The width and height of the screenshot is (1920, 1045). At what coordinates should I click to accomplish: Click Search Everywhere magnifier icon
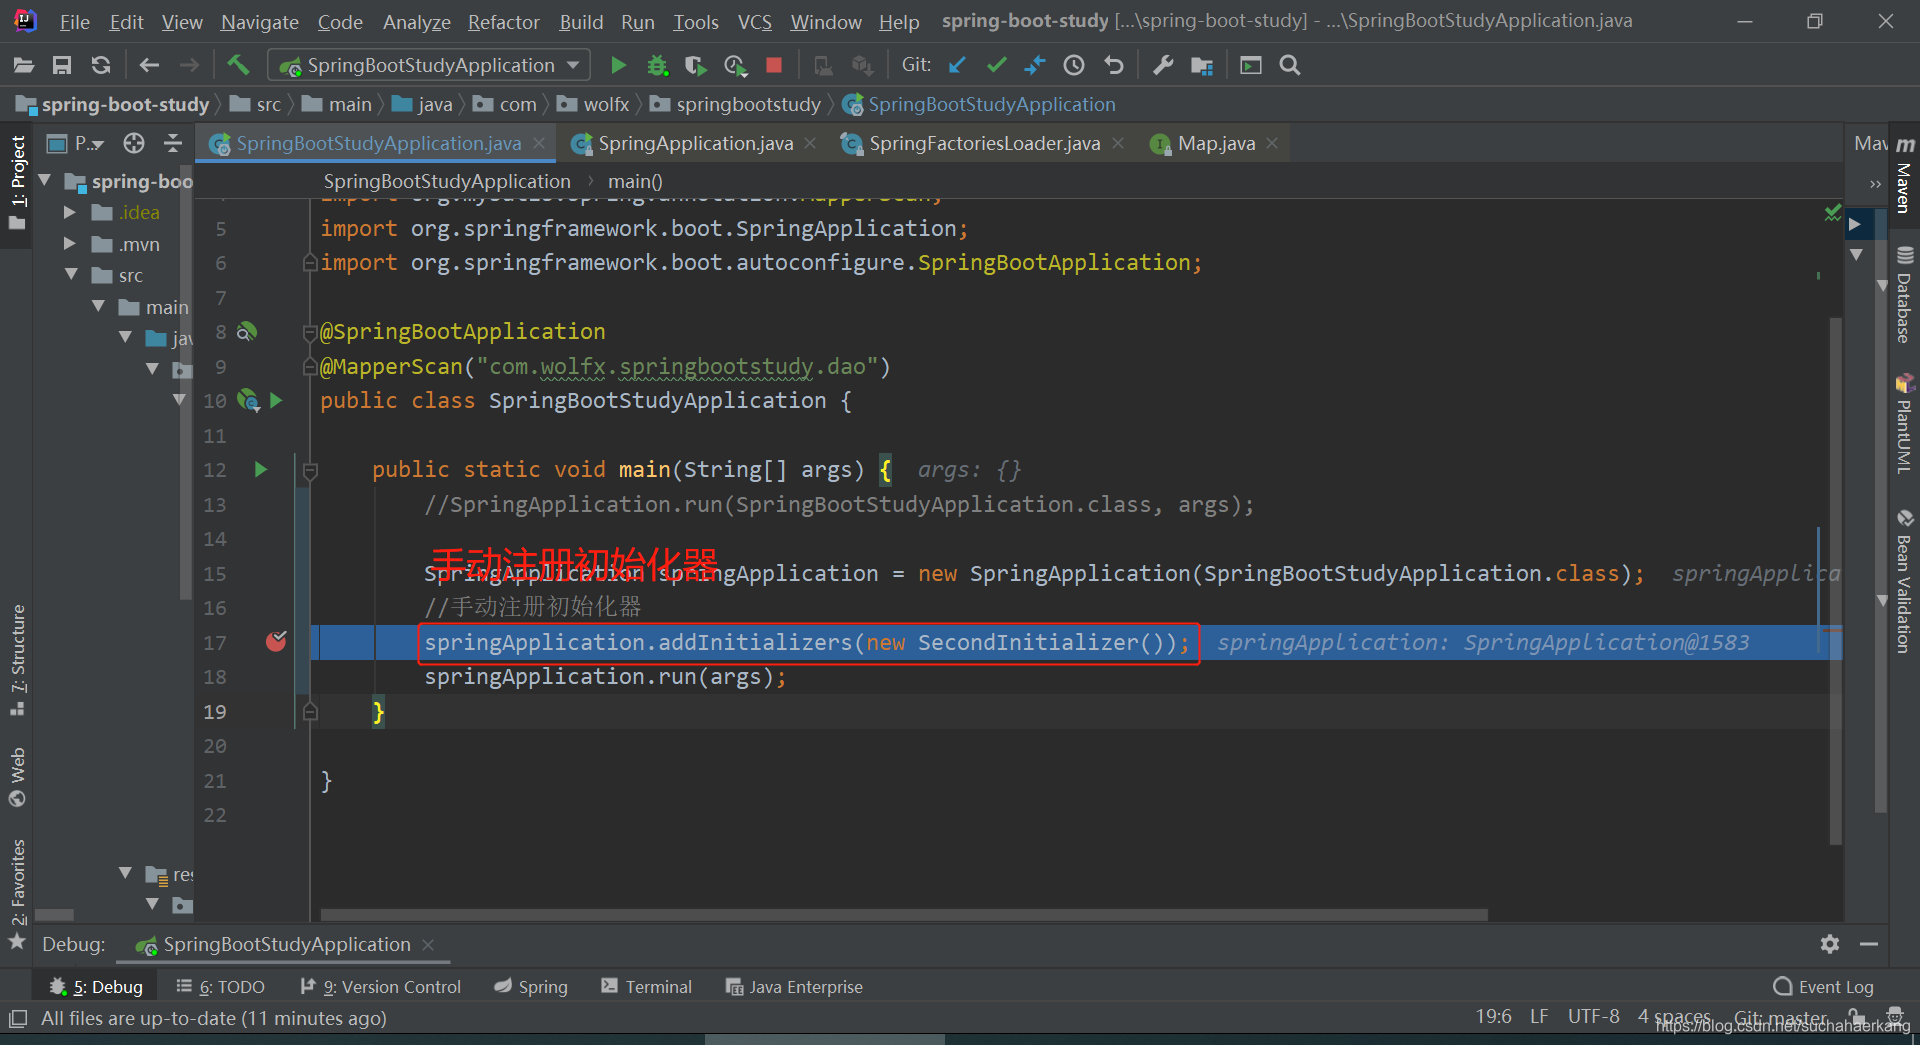1290,65
